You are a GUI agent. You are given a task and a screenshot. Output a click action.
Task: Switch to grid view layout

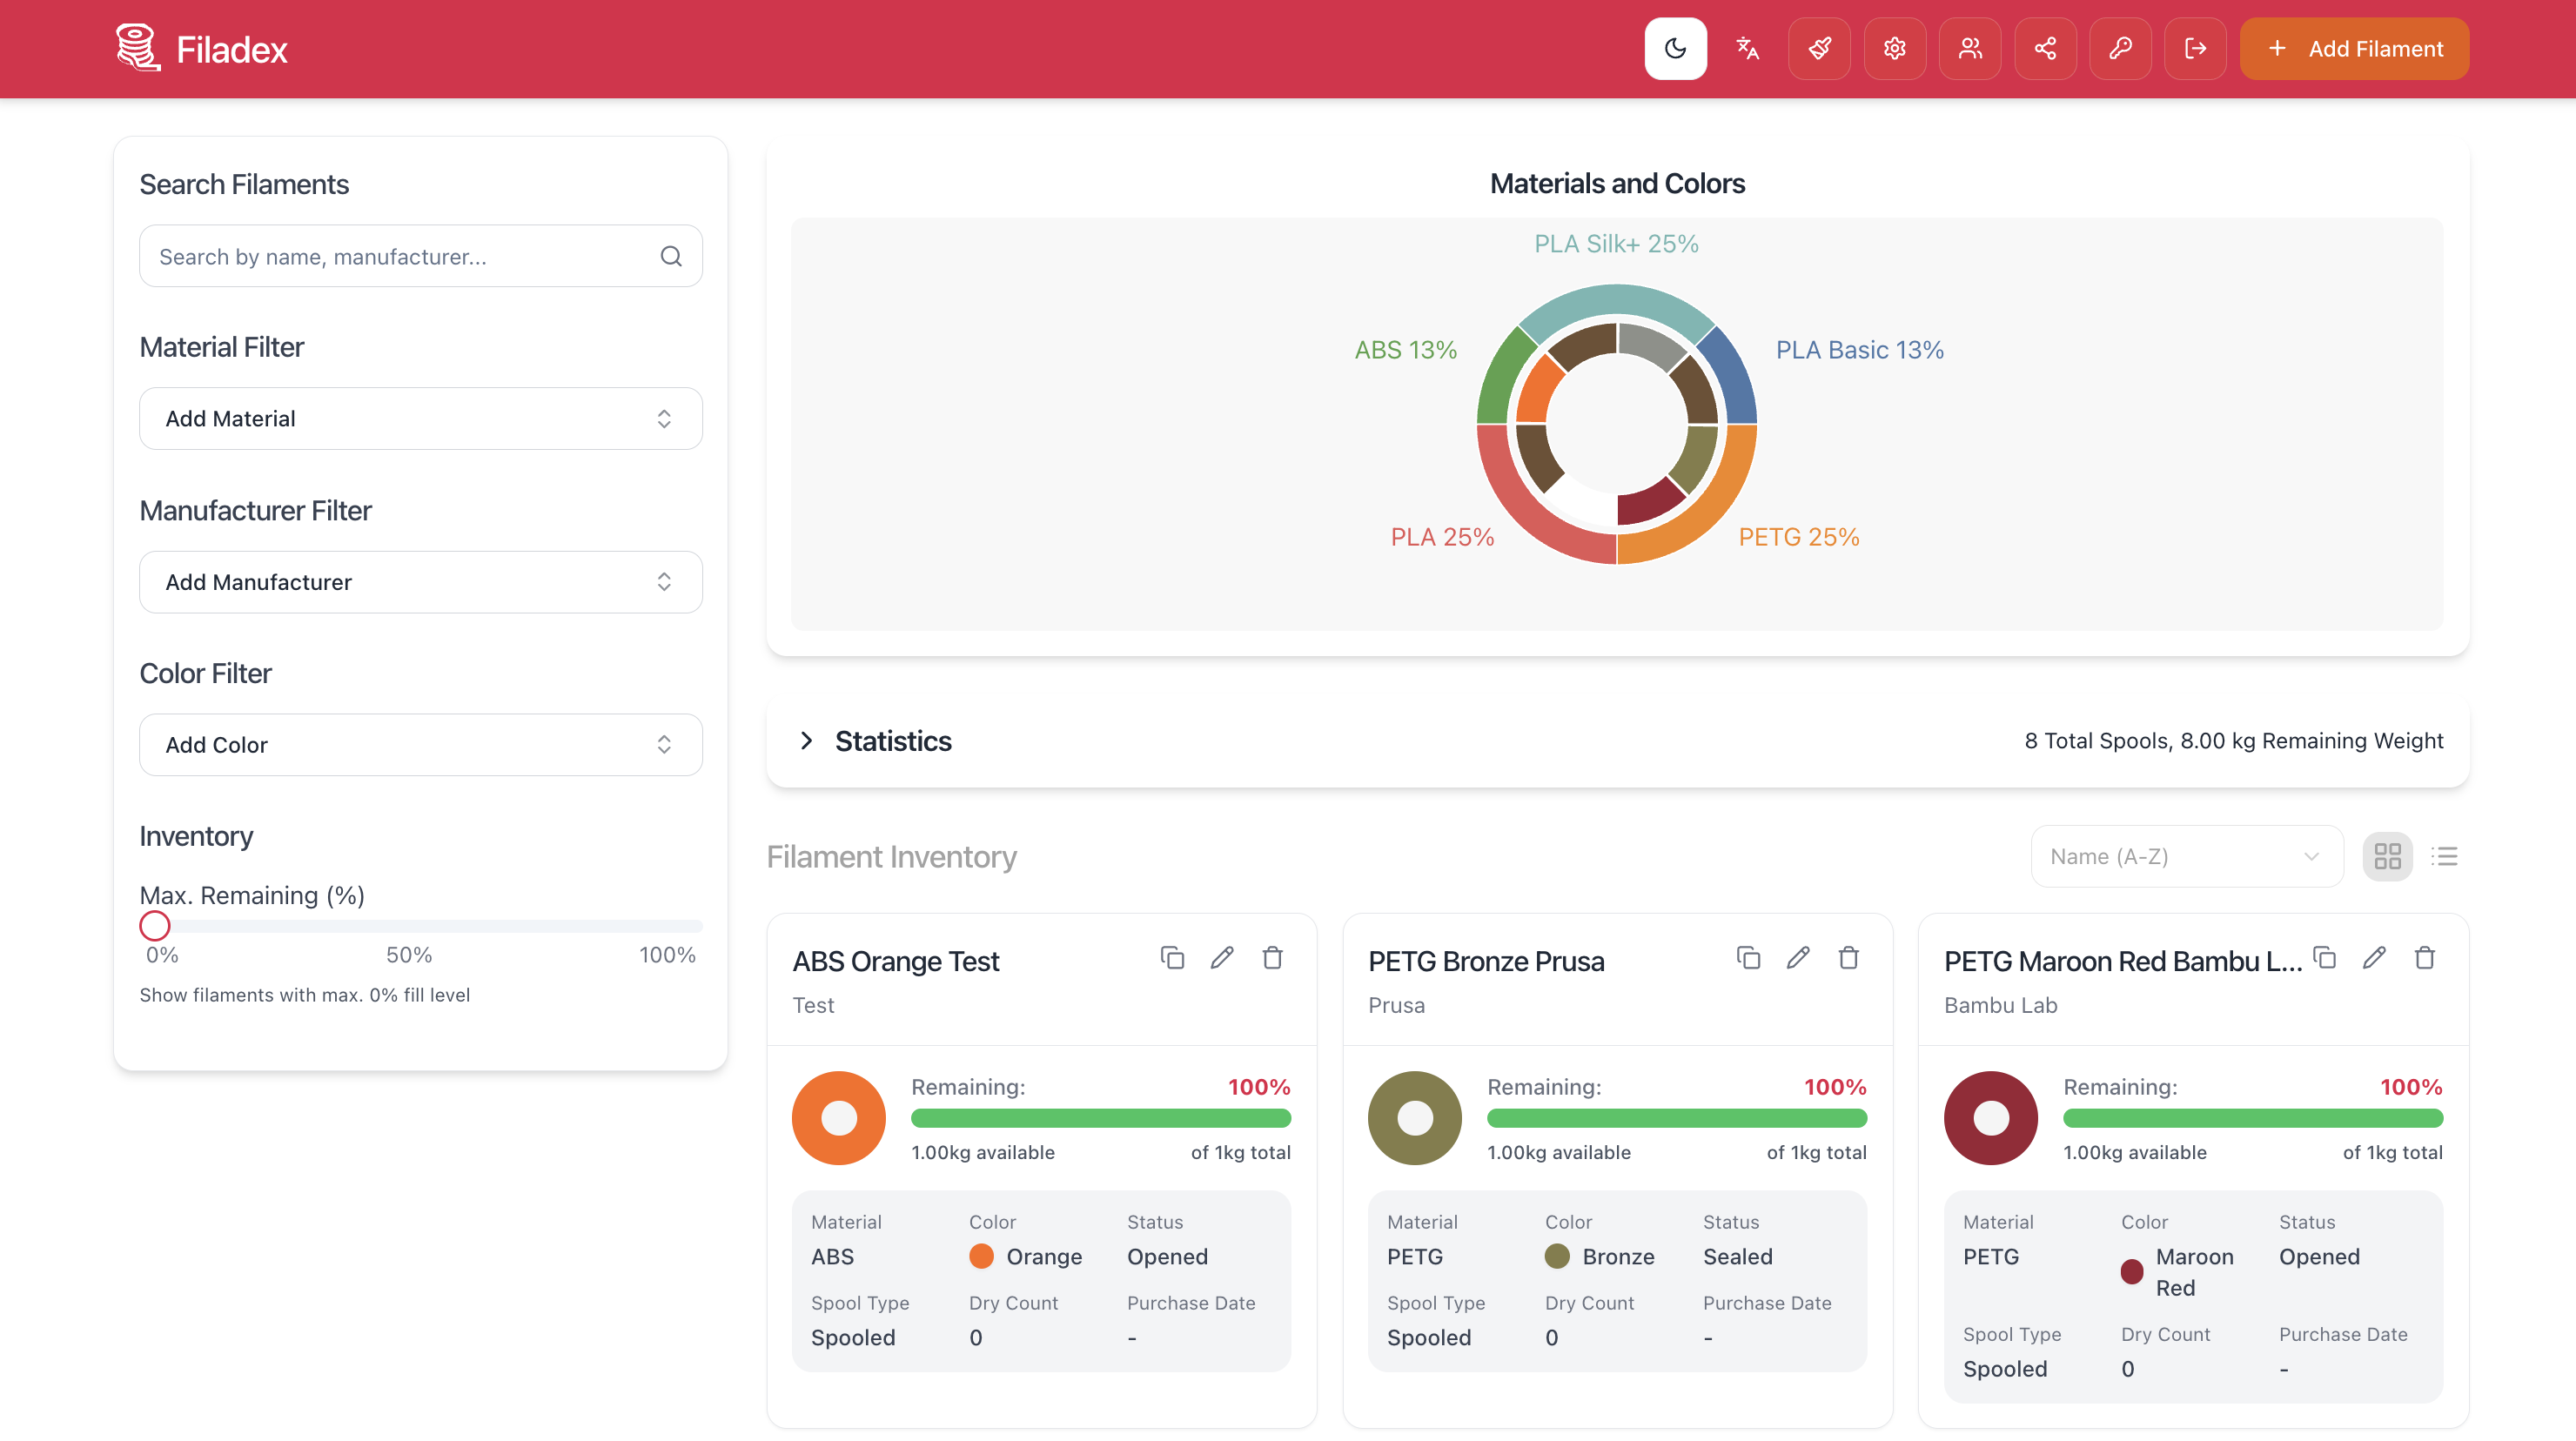click(x=2387, y=856)
